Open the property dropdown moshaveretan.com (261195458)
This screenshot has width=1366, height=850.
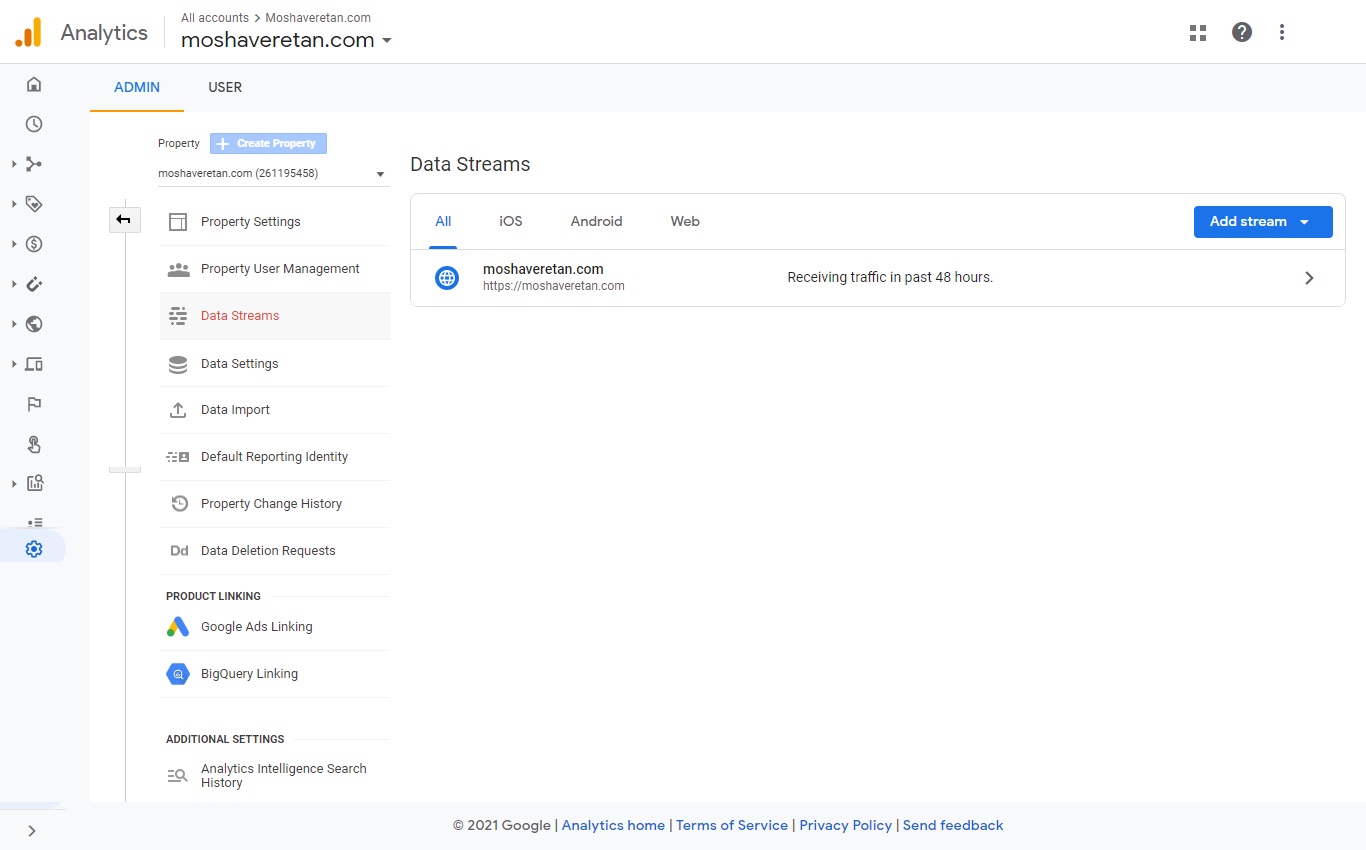coord(273,173)
